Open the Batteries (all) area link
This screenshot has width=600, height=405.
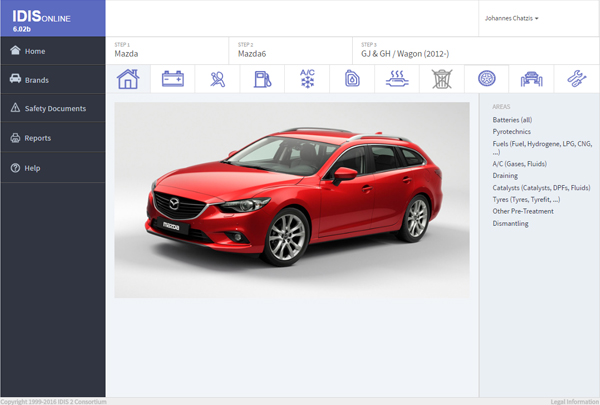(512, 120)
